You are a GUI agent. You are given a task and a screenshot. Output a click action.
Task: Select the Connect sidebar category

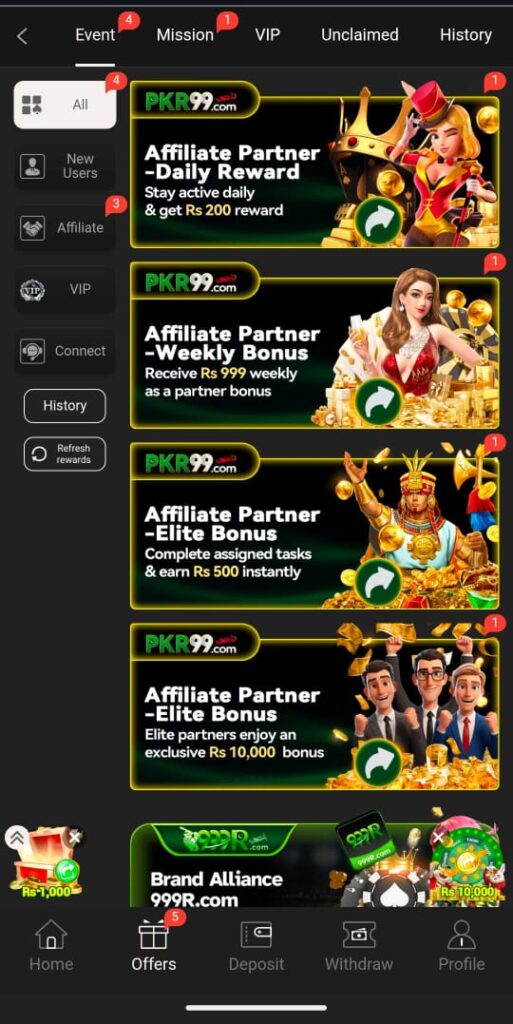coord(65,351)
